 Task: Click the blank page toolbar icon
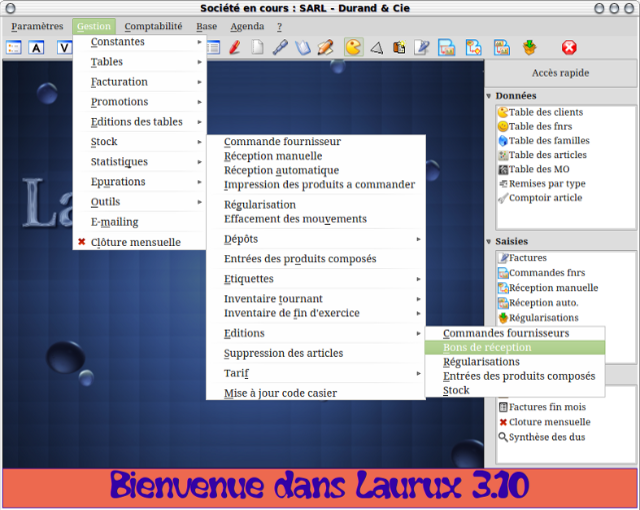point(257,47)
